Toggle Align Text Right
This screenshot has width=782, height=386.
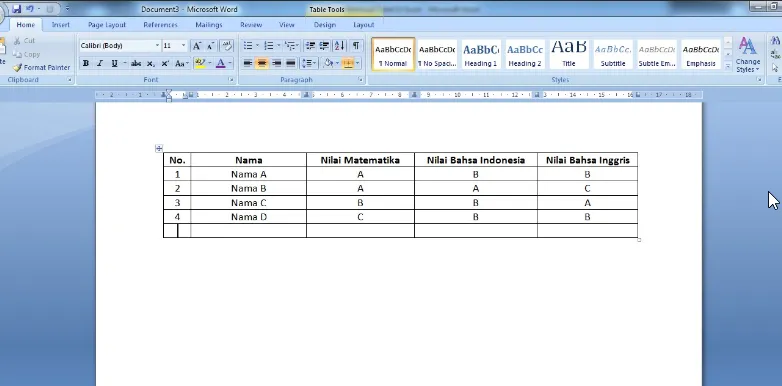[276, 63]
